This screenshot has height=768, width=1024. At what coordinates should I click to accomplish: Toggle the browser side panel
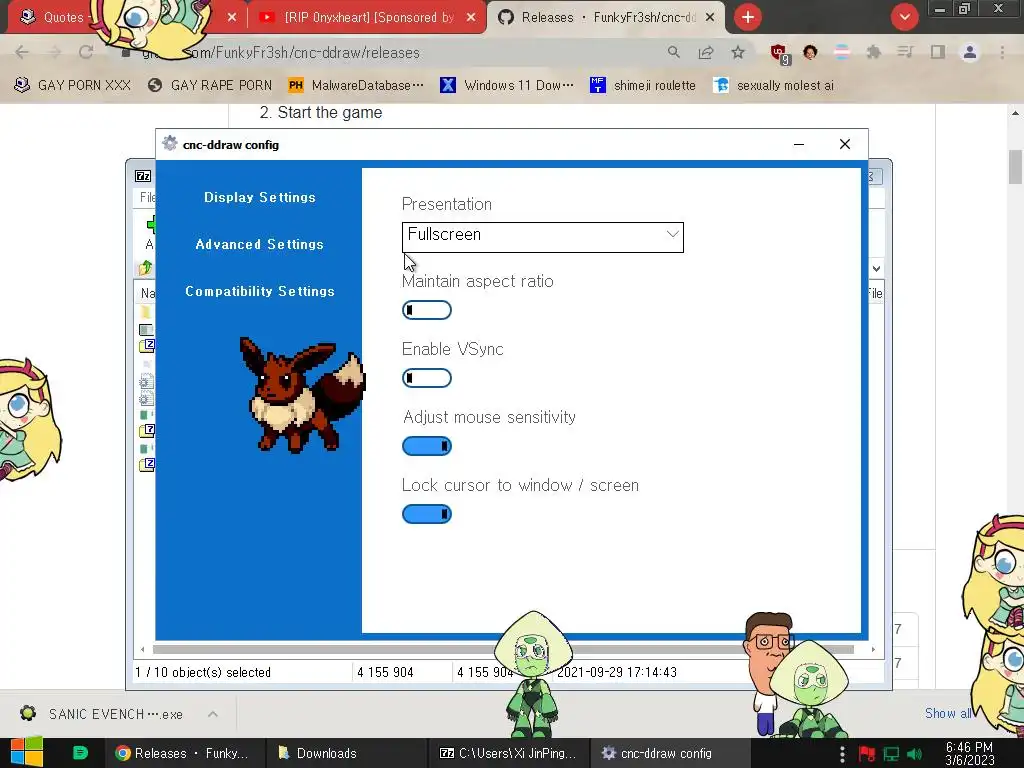click(938, 52)
